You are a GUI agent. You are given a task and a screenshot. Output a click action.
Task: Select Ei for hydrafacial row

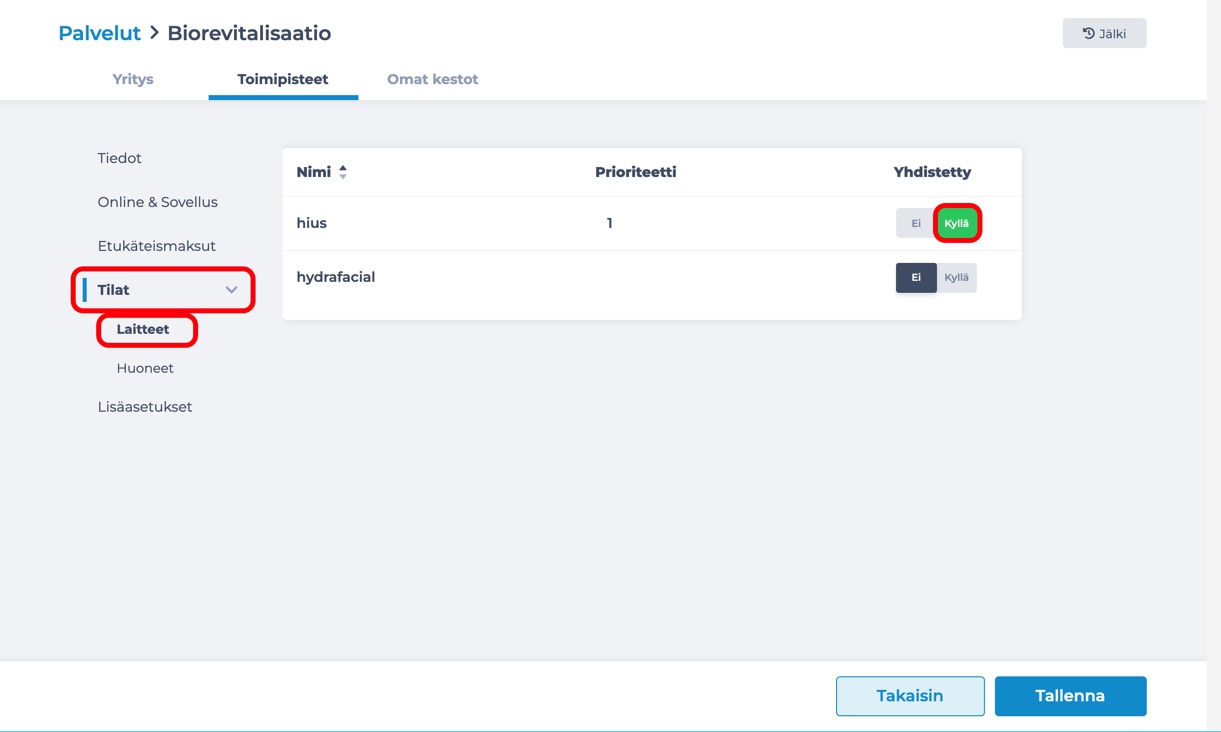pyautogui.click(x=915, y=277)
